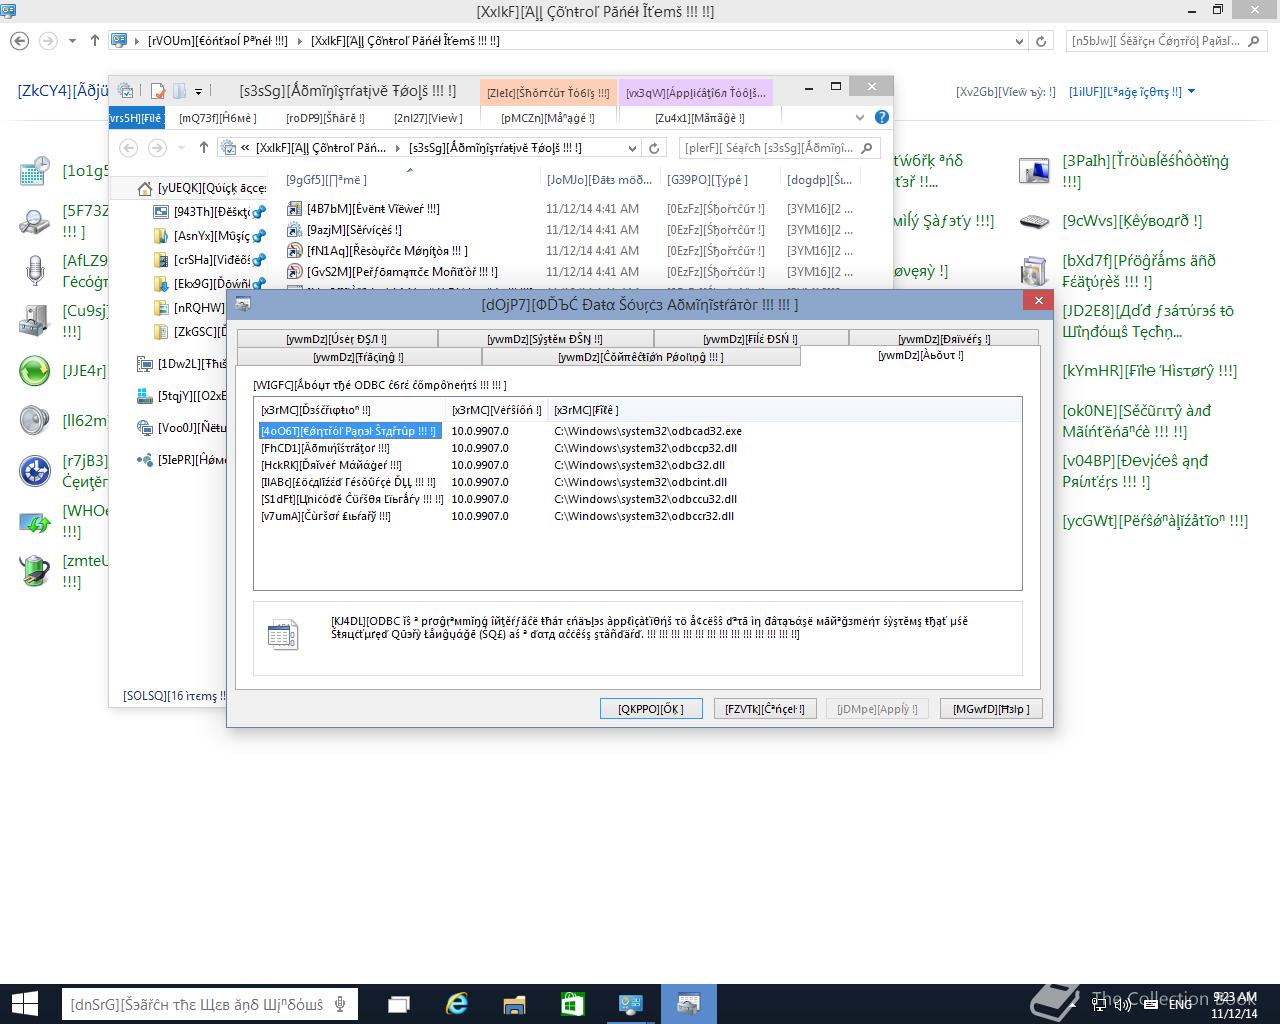Open Application Tools Manage ribbon tab
This screenshot has width=1280, height=1024.
click(700, 118)
